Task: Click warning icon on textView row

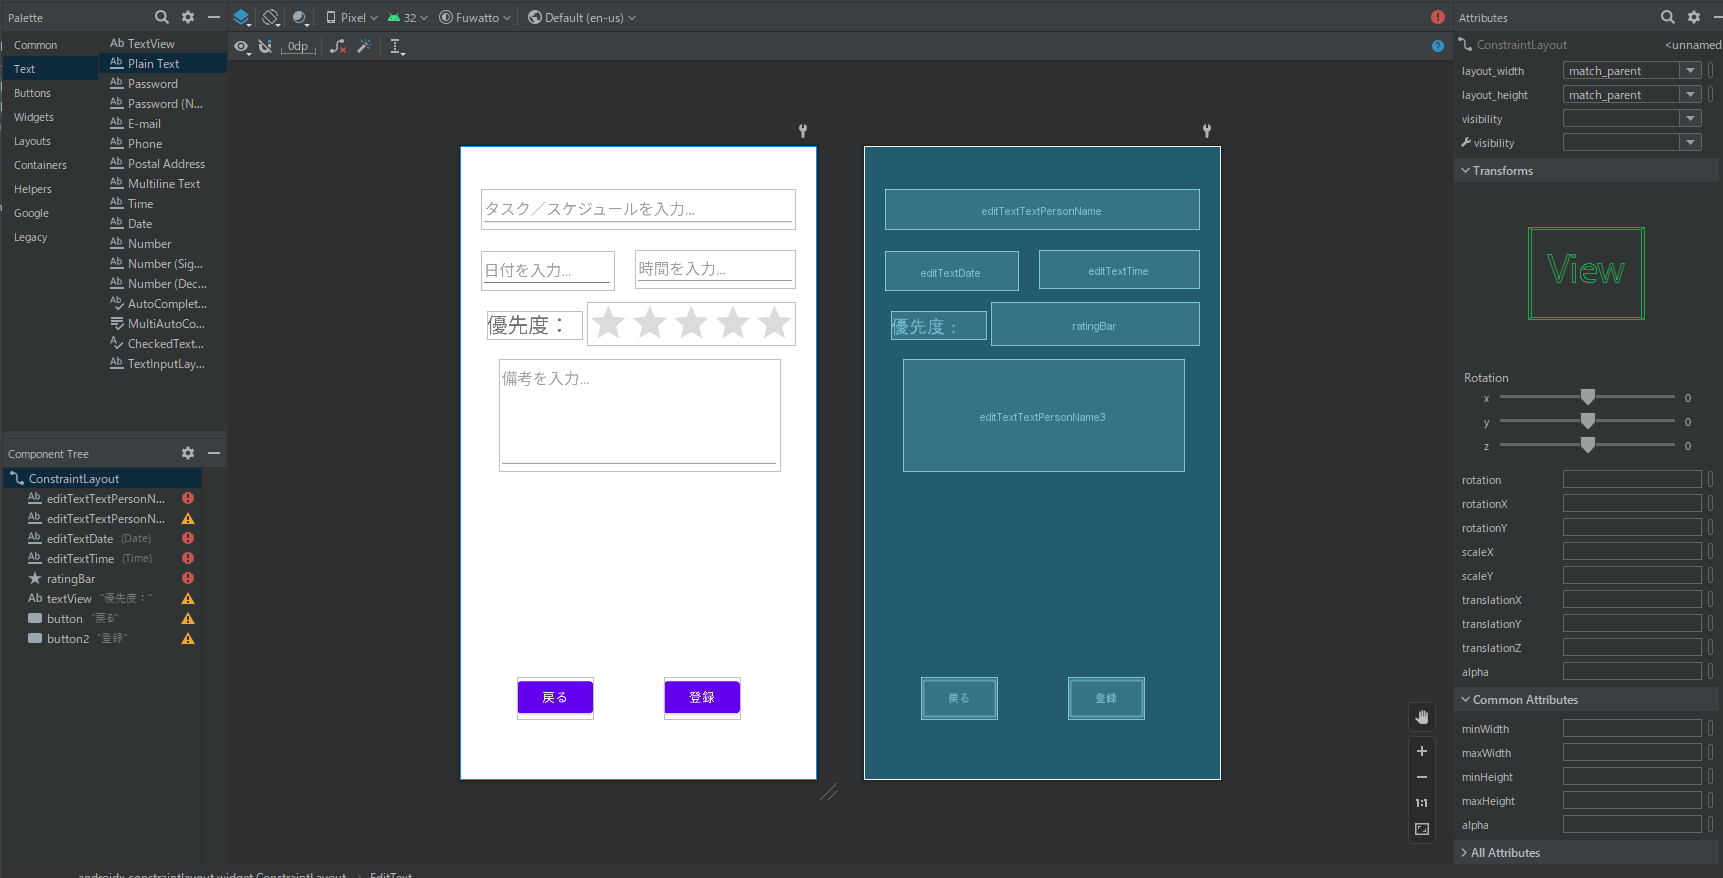Action: point(188,598)
